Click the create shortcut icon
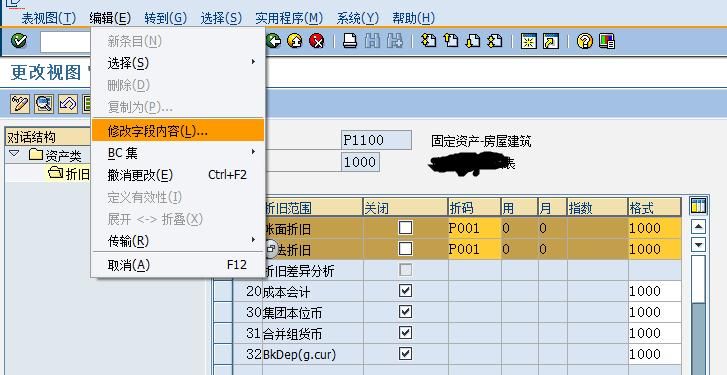727x375 pixels. coord(551,41)
